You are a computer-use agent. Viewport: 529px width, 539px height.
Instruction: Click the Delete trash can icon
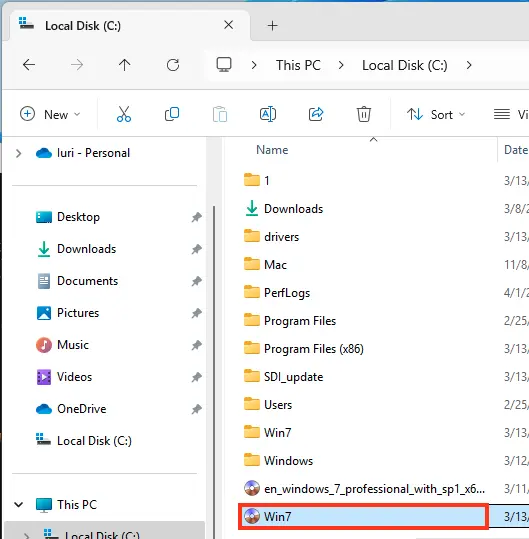coord(364,114)
